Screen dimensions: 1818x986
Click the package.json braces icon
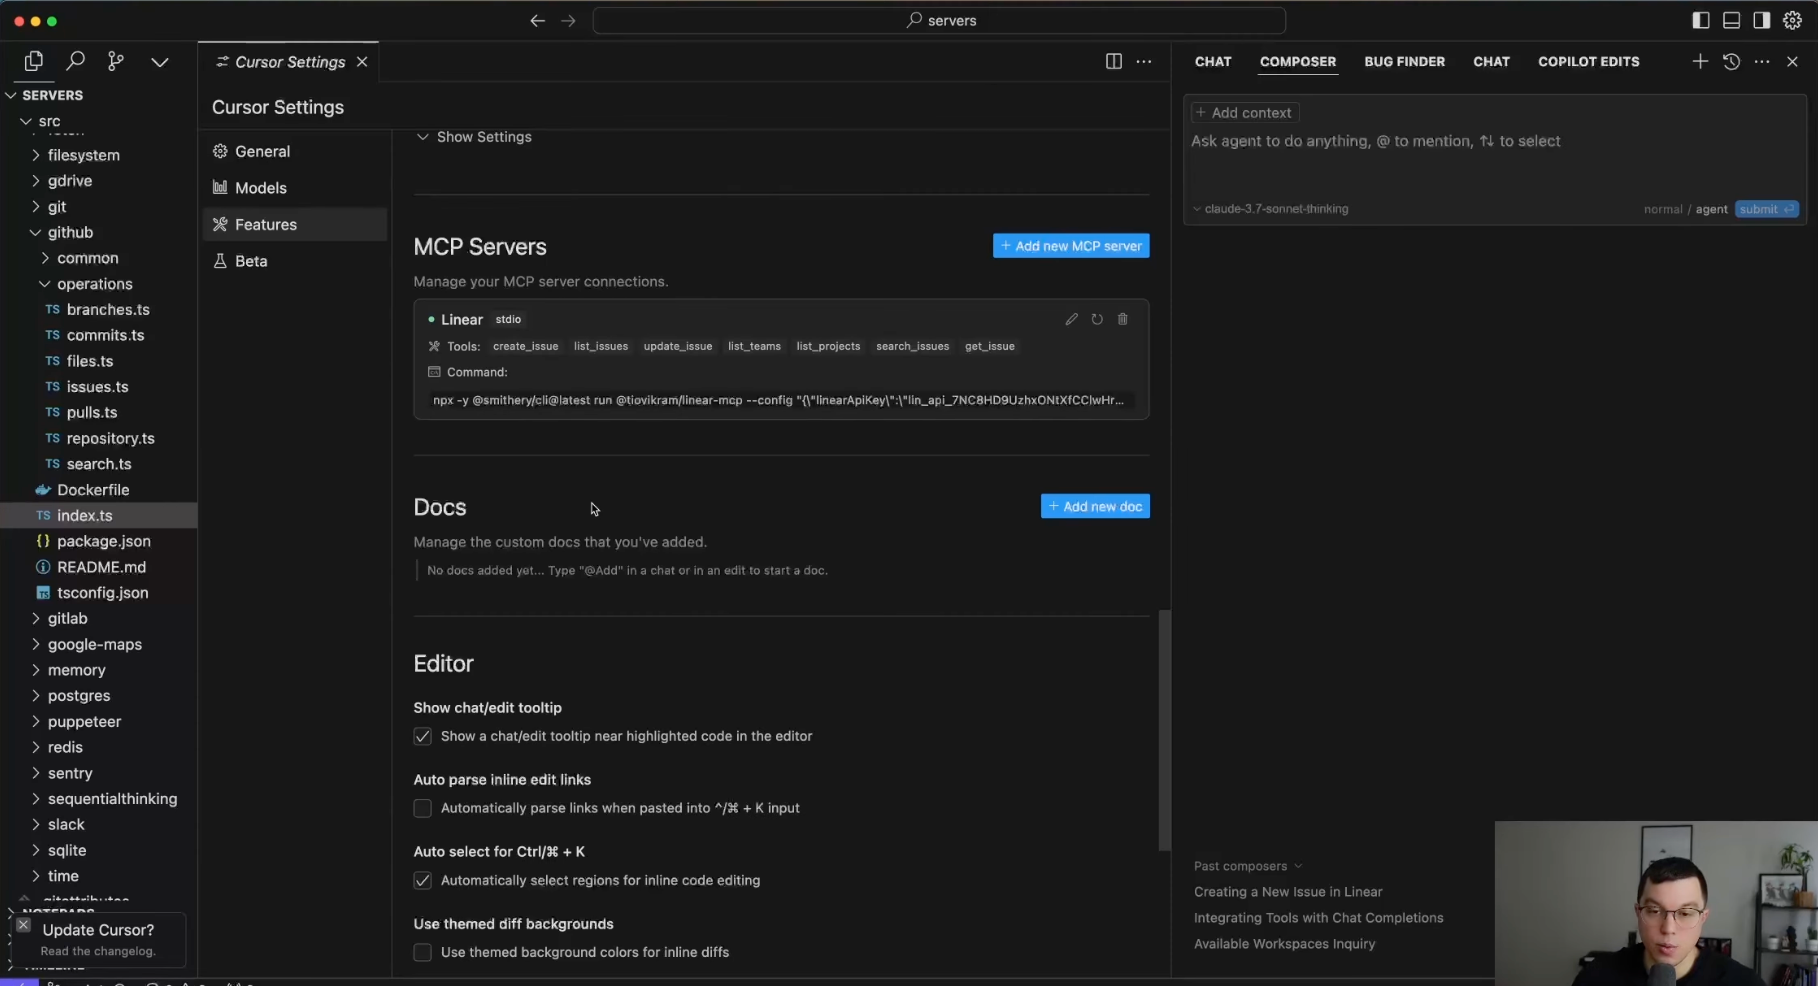(43, 541)
